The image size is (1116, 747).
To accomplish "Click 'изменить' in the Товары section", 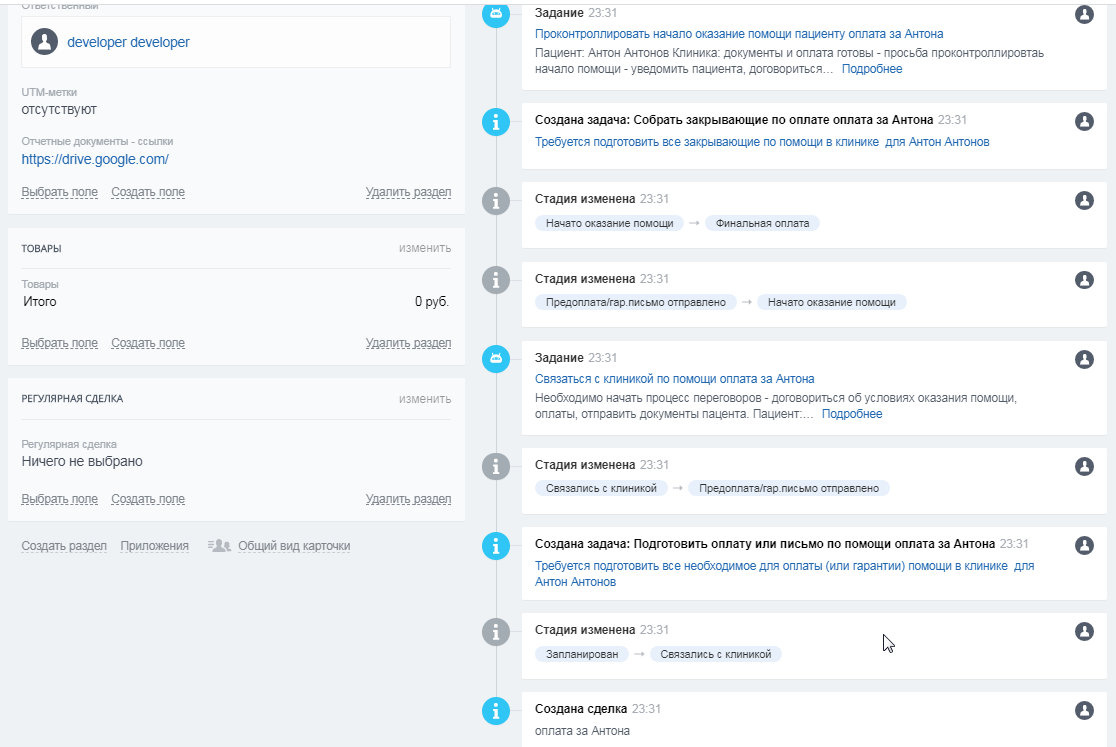I will [x=424, y=248].
